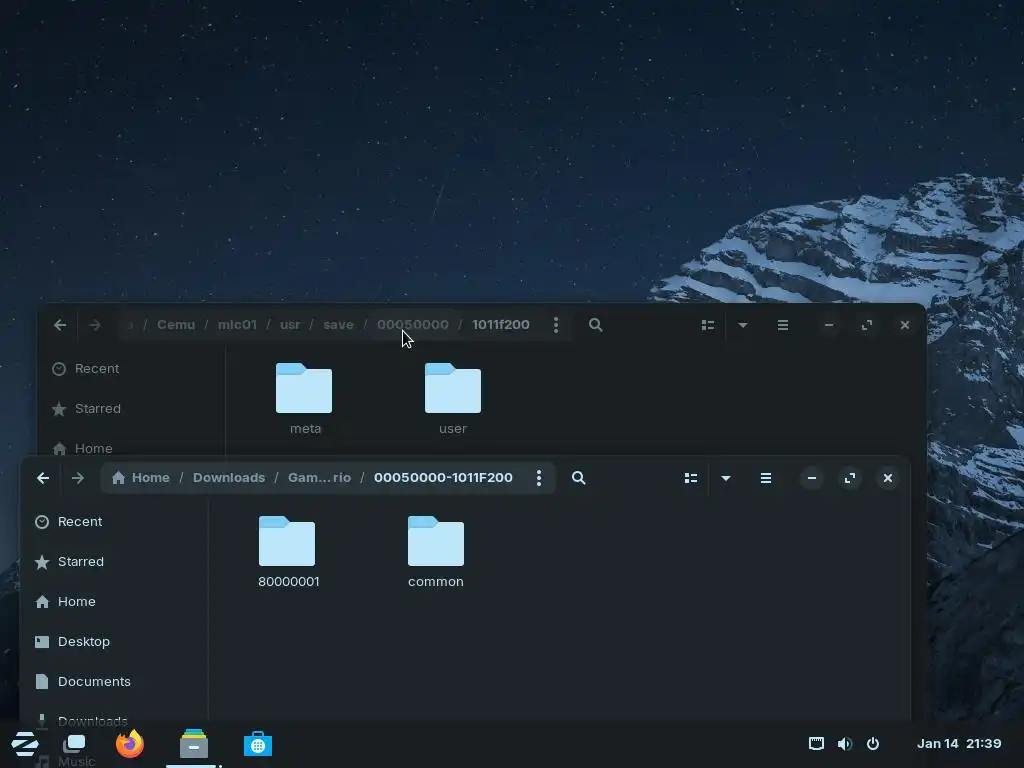
Task: Jump to mlc01 in back window path
Action: coord(237,325)
